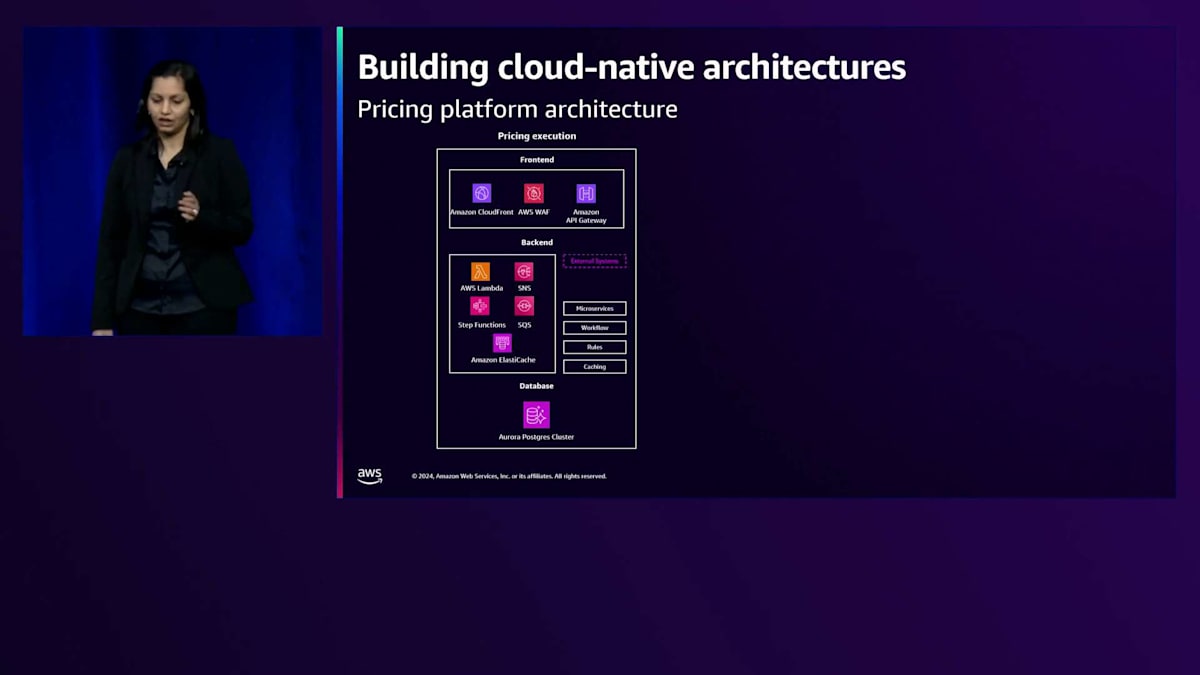Click the Amazon API Gateway icon
1200x675 pixels.
click(586, 193)
